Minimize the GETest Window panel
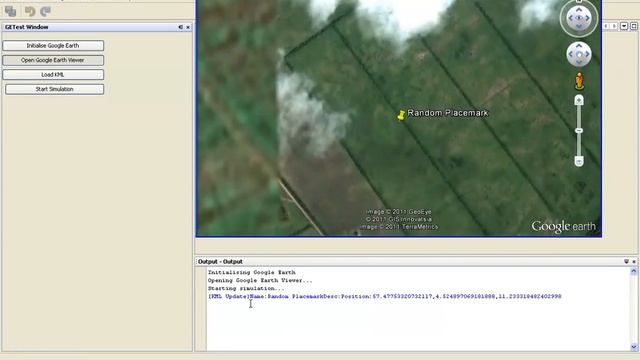The image size is (640, 360). 180,27
